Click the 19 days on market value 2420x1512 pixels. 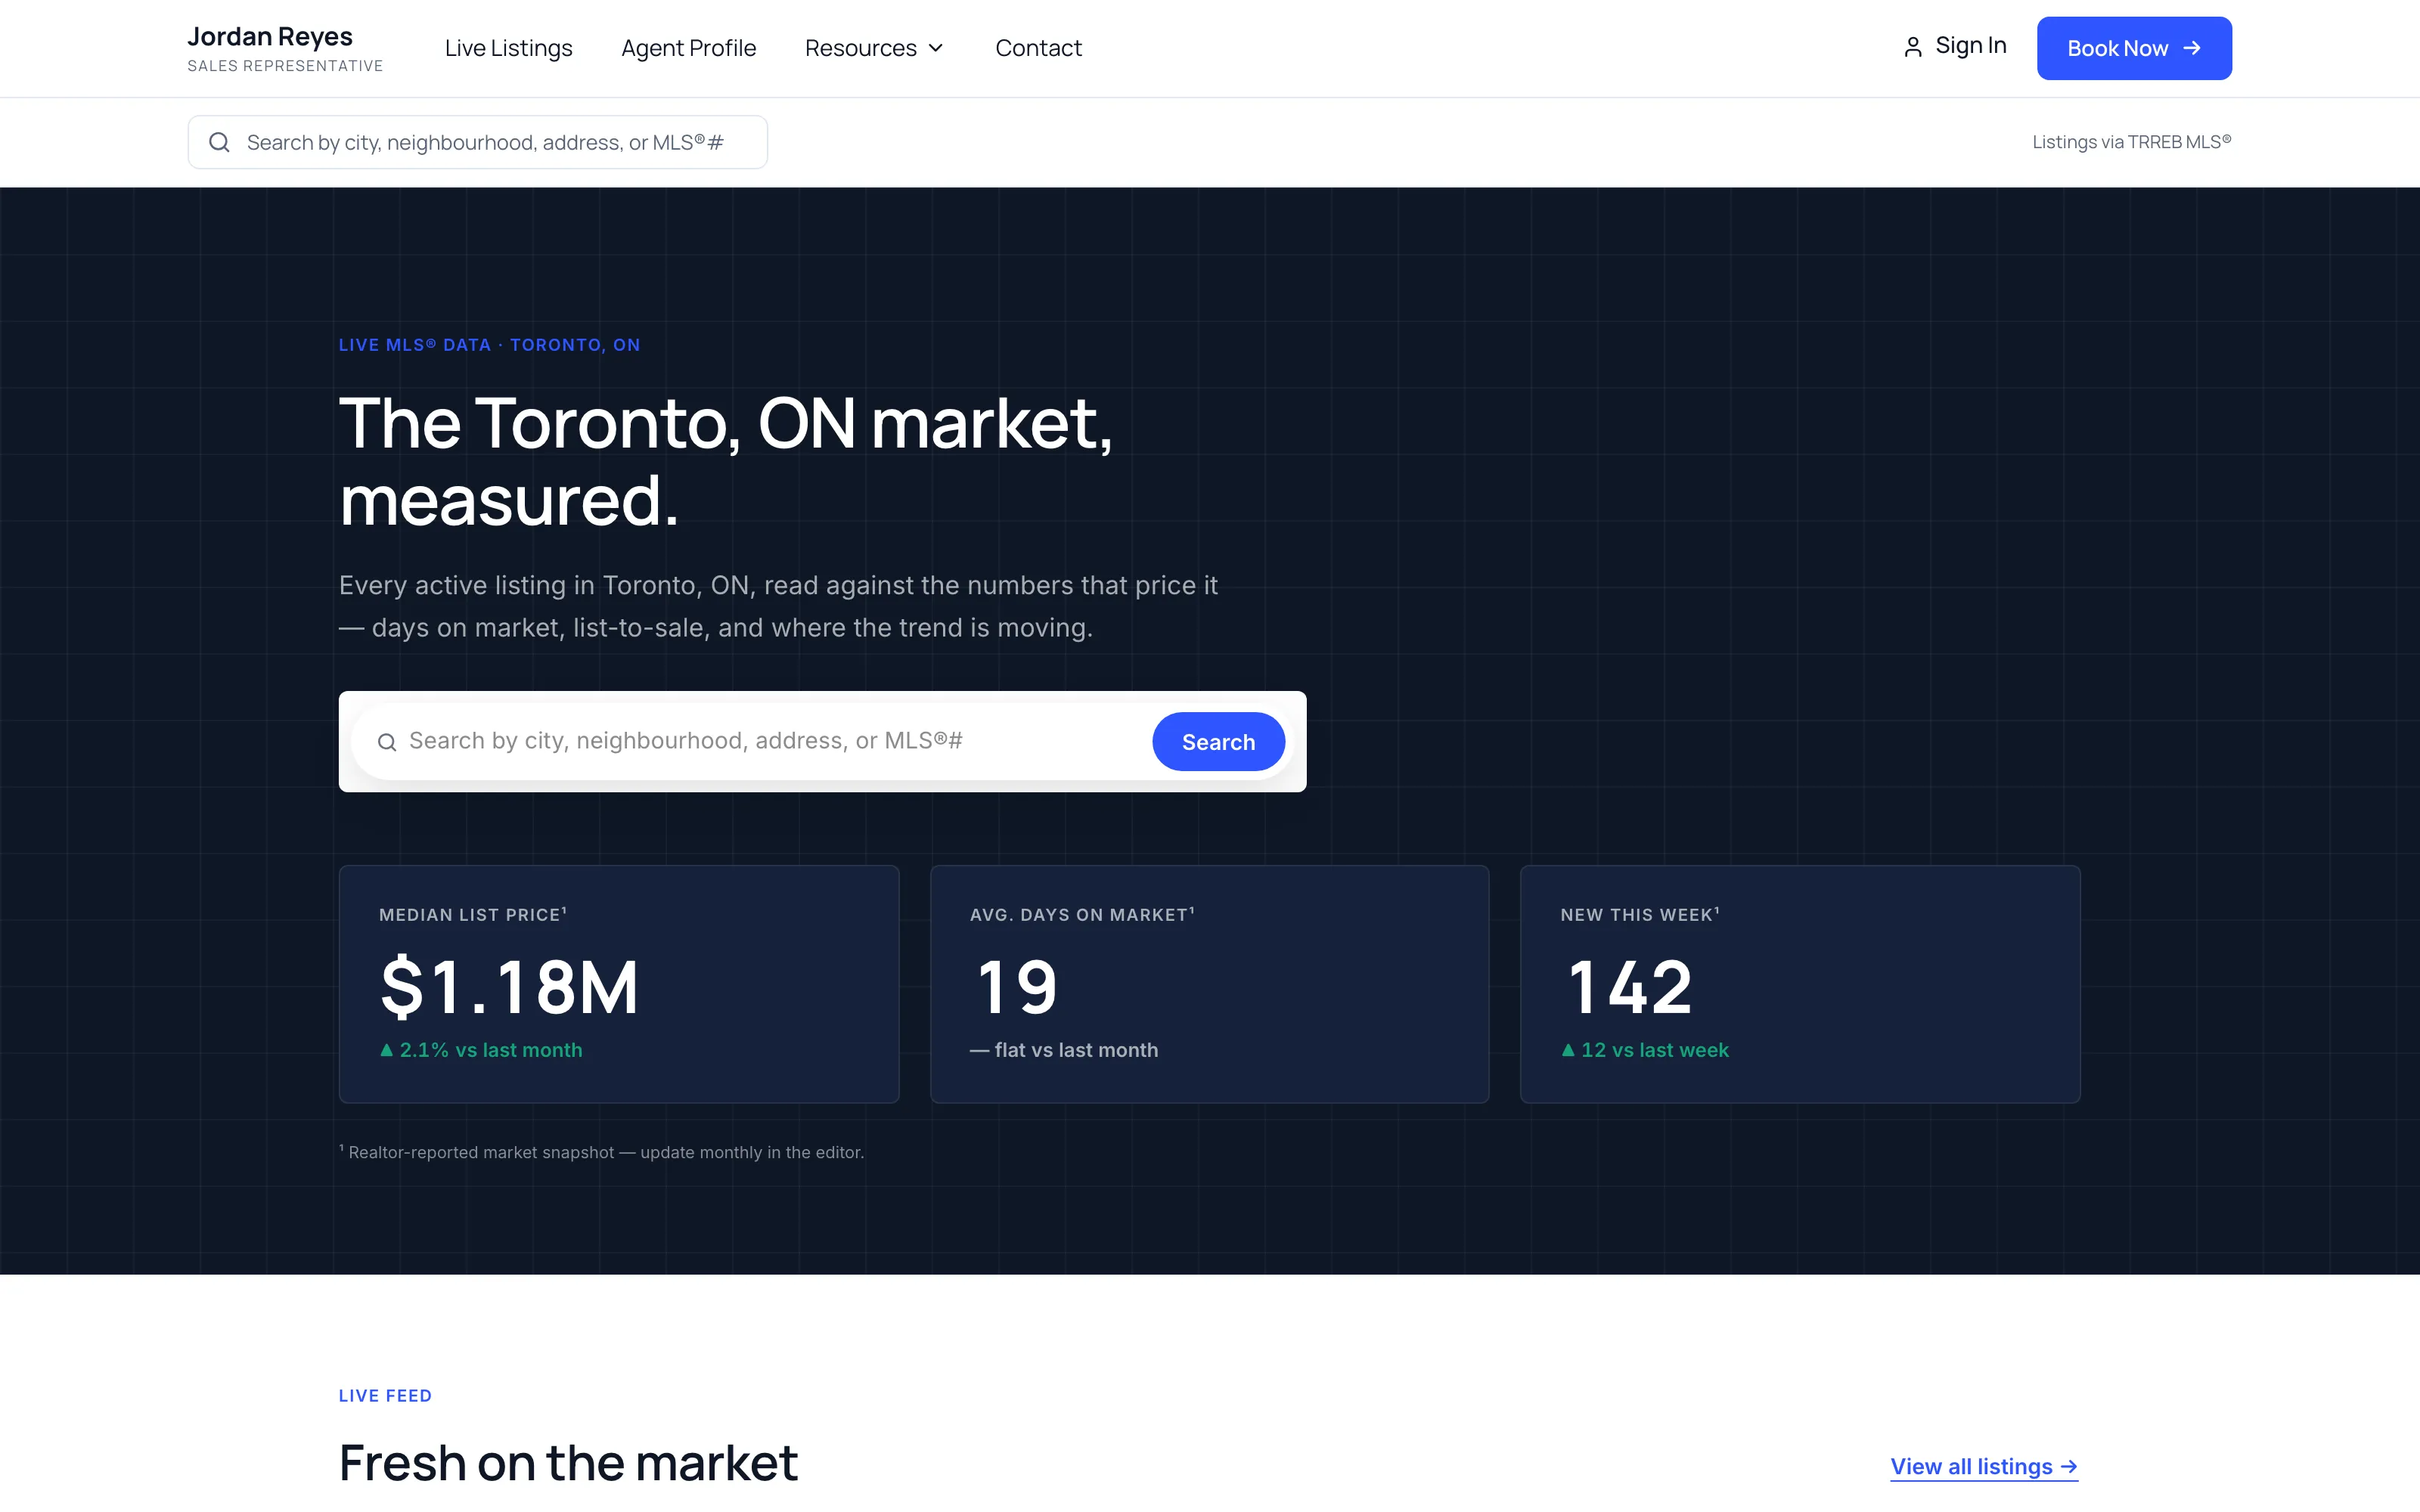[1017, 987]
